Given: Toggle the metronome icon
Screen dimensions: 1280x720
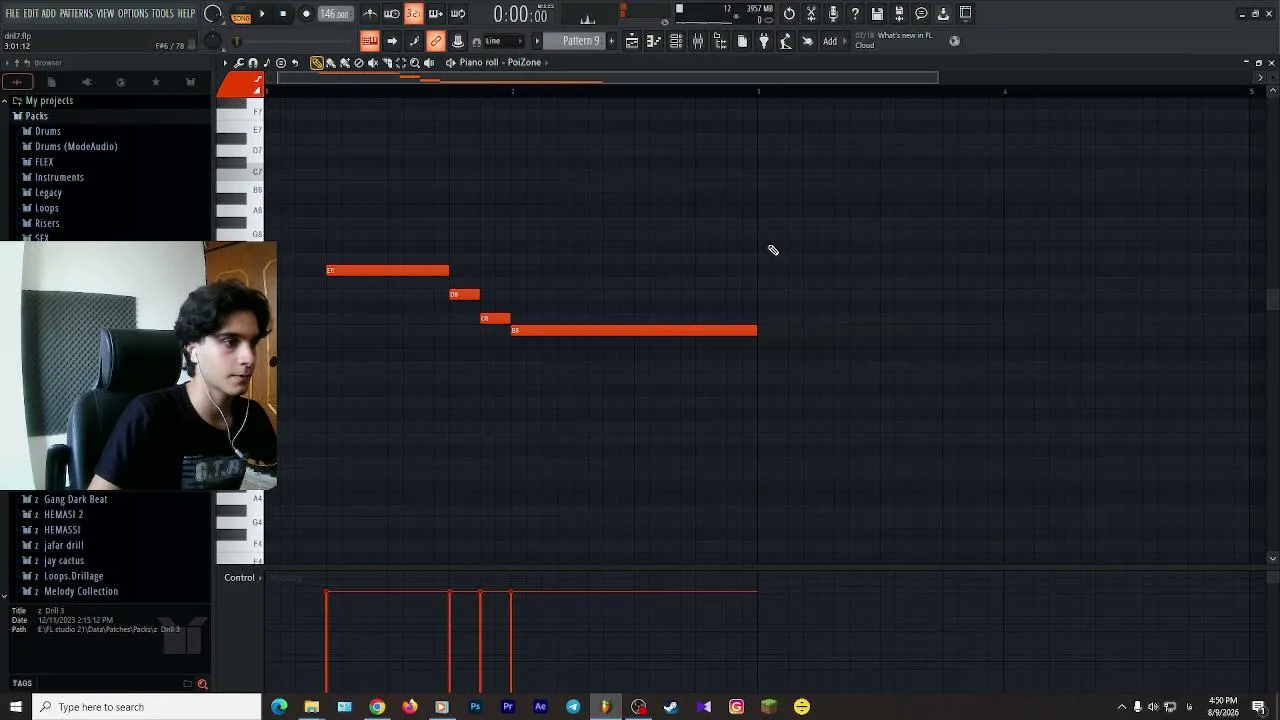Looking at the screenshot, I should [x=370, y=14].
